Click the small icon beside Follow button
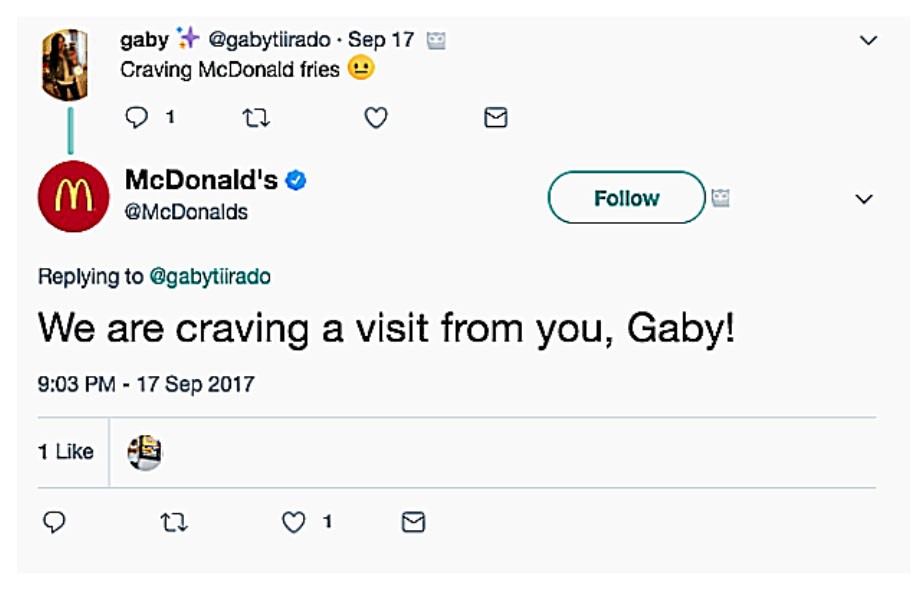The height and width of the screenshot is (589, 914). pos(720,198)
